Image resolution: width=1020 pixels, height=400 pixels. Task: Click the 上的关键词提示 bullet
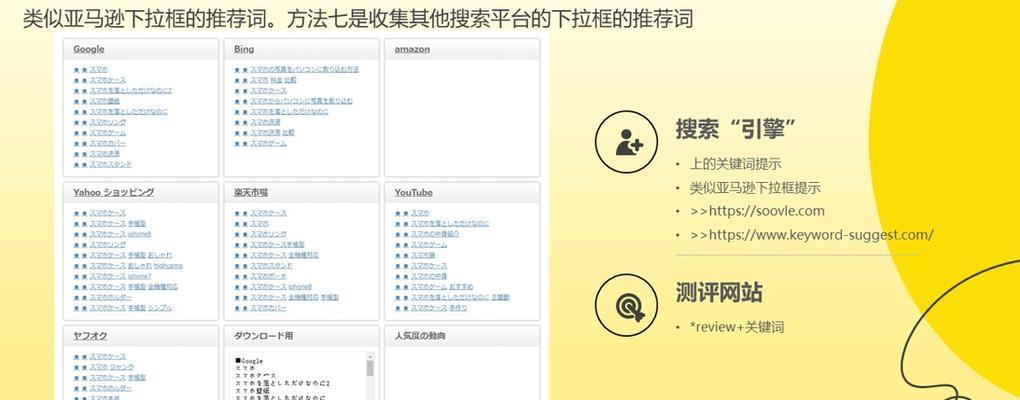click(736, 164)
